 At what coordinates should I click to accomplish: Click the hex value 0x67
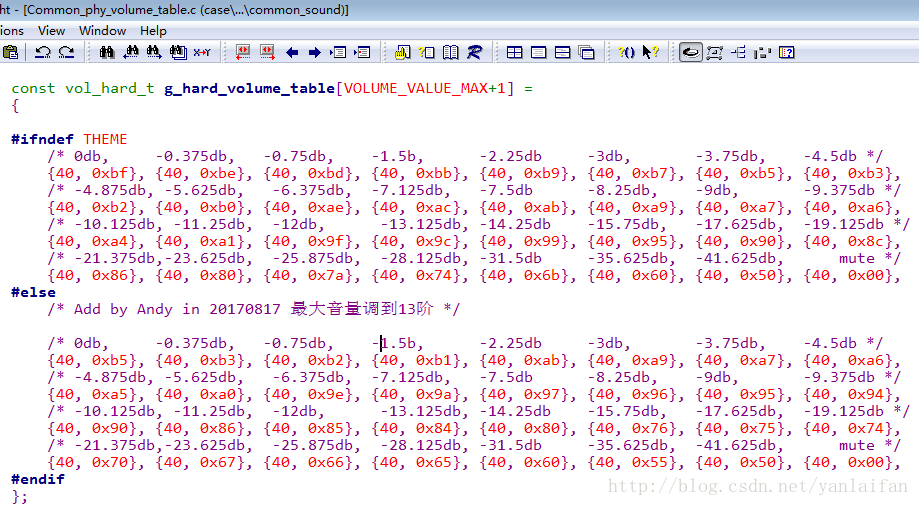pyautogui.click(x=217, y=463)
